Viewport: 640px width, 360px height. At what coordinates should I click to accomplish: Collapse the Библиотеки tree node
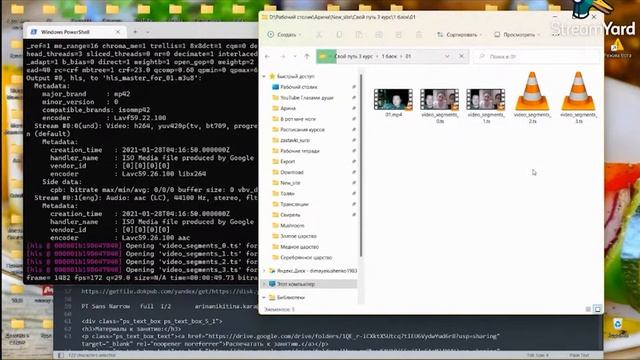pos(264,297)
